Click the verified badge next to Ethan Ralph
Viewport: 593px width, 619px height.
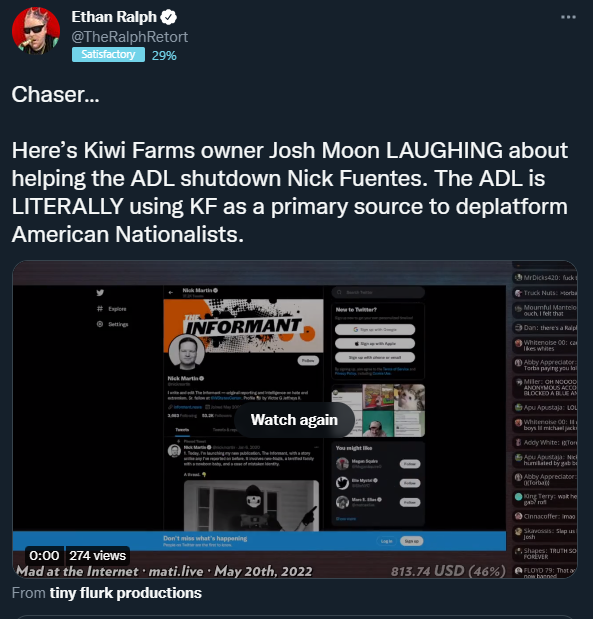[169, 17]
